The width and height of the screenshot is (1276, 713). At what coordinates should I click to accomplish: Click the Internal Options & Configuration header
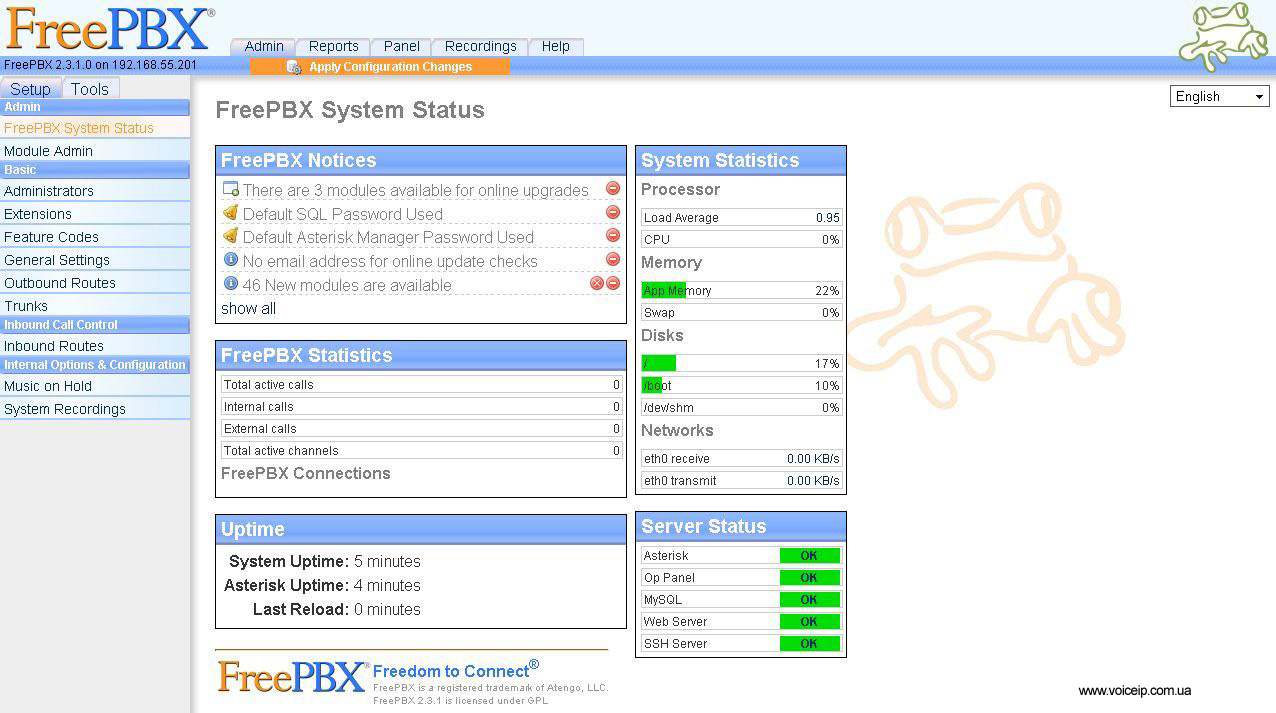pos(95,365)
